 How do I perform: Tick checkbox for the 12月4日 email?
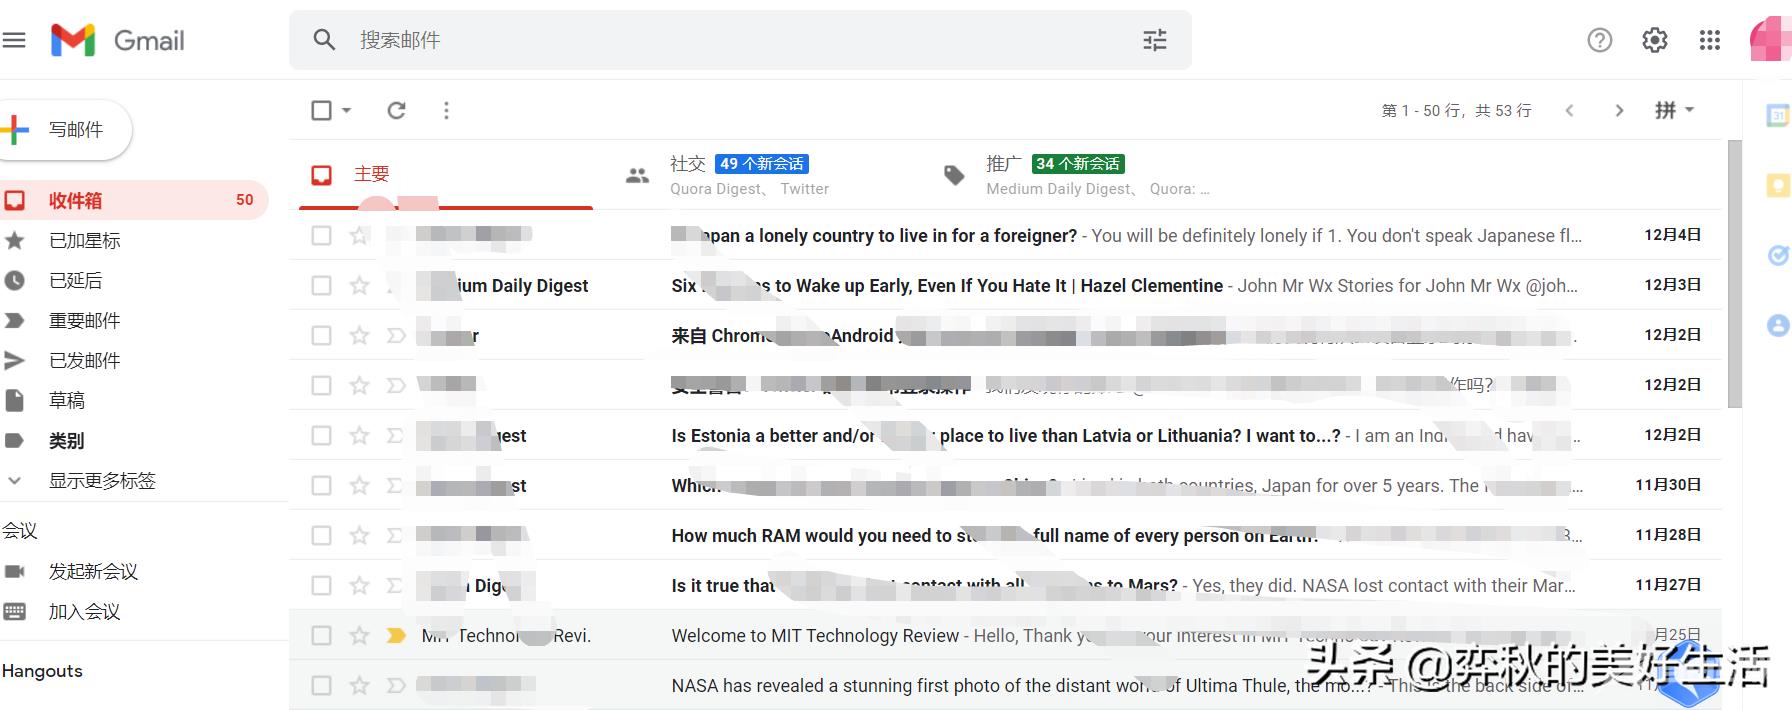321,236
